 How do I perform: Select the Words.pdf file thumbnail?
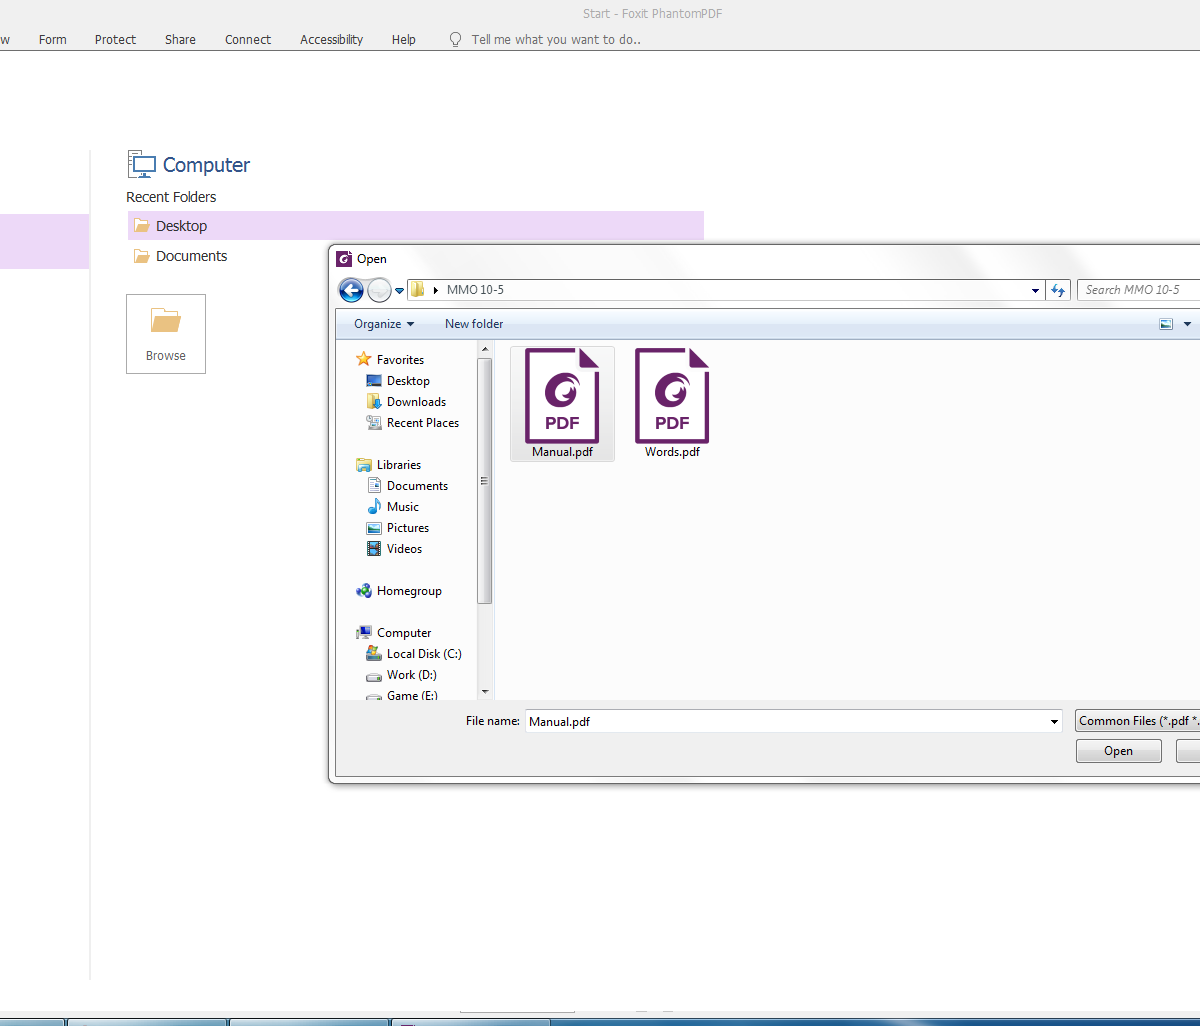672,403
